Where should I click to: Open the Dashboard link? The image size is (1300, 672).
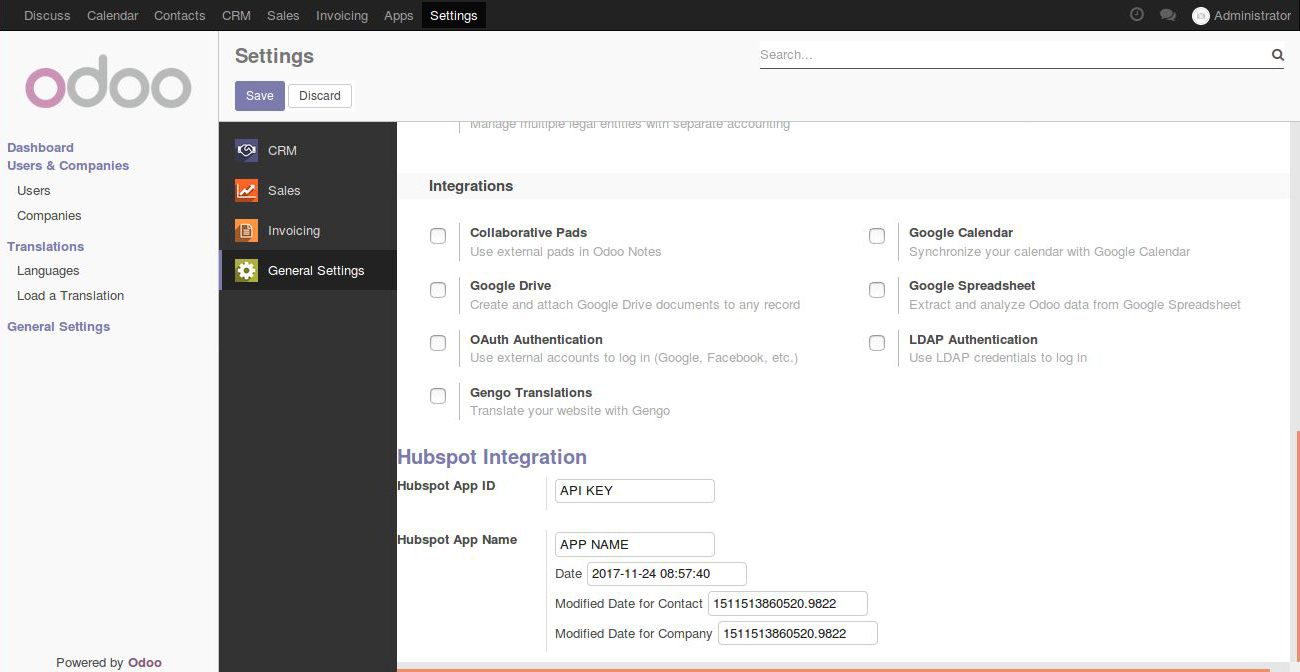(x=40, y=147)
